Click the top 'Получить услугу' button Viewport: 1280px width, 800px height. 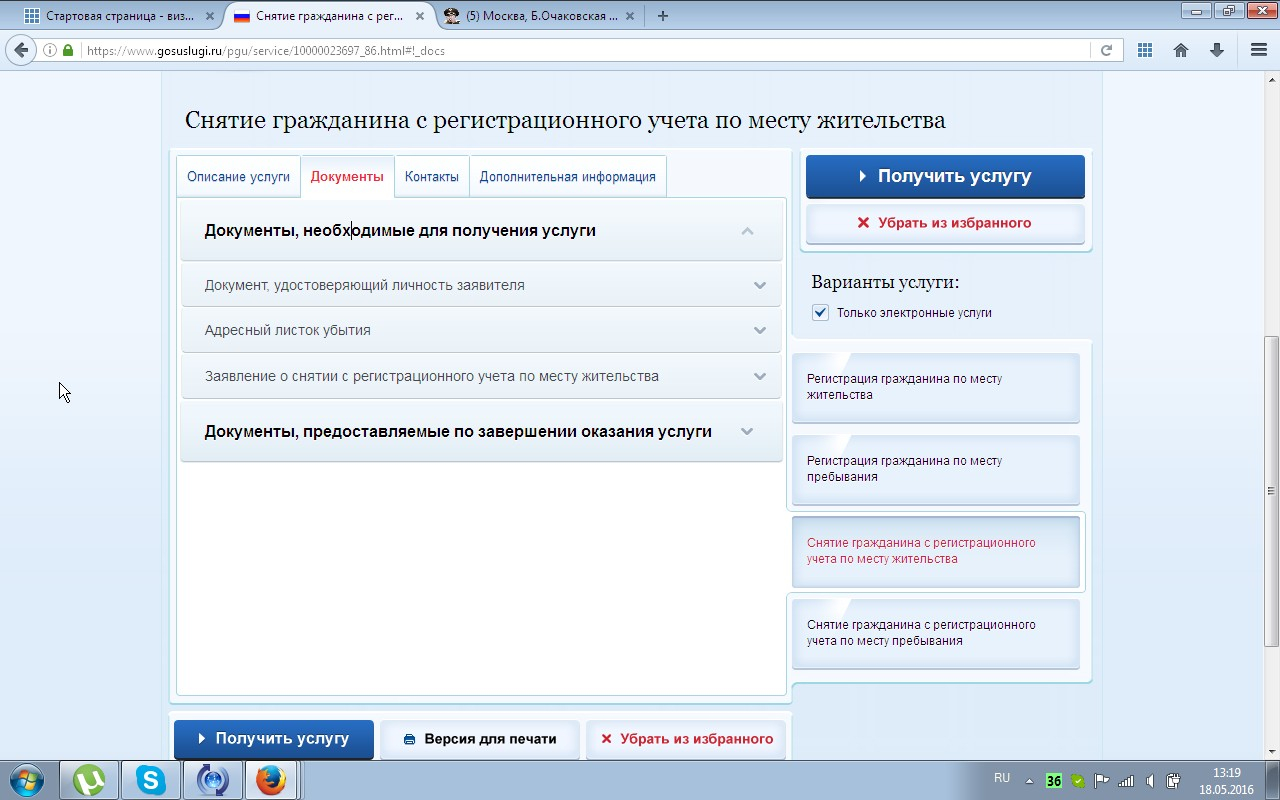(x=945, y=176)
